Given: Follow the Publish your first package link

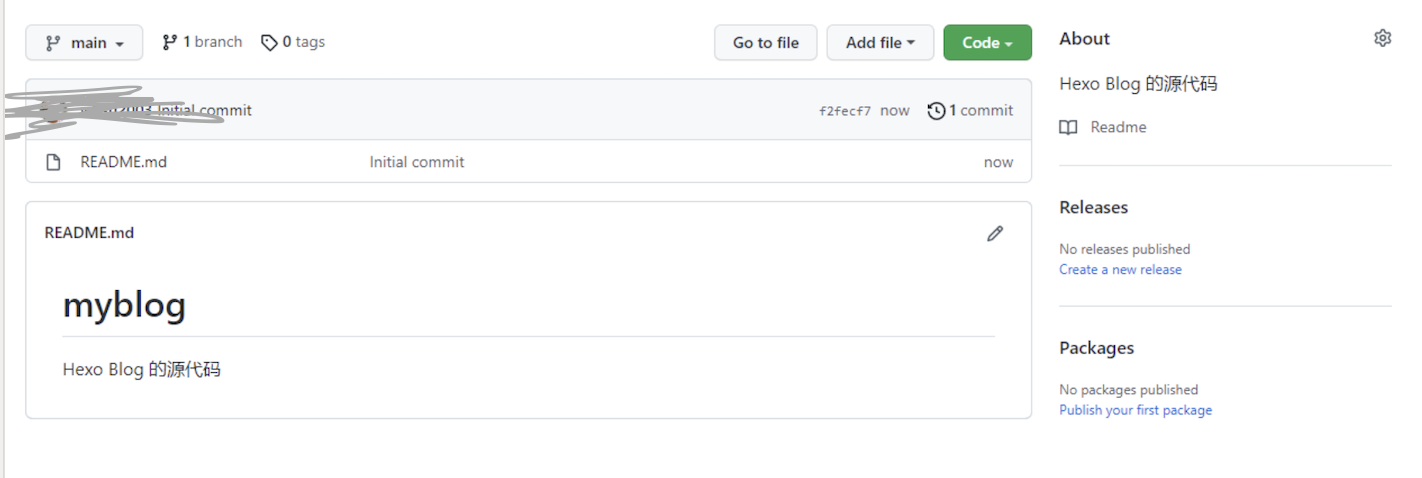Looking at the screenshot, I should click(1135, 410).
